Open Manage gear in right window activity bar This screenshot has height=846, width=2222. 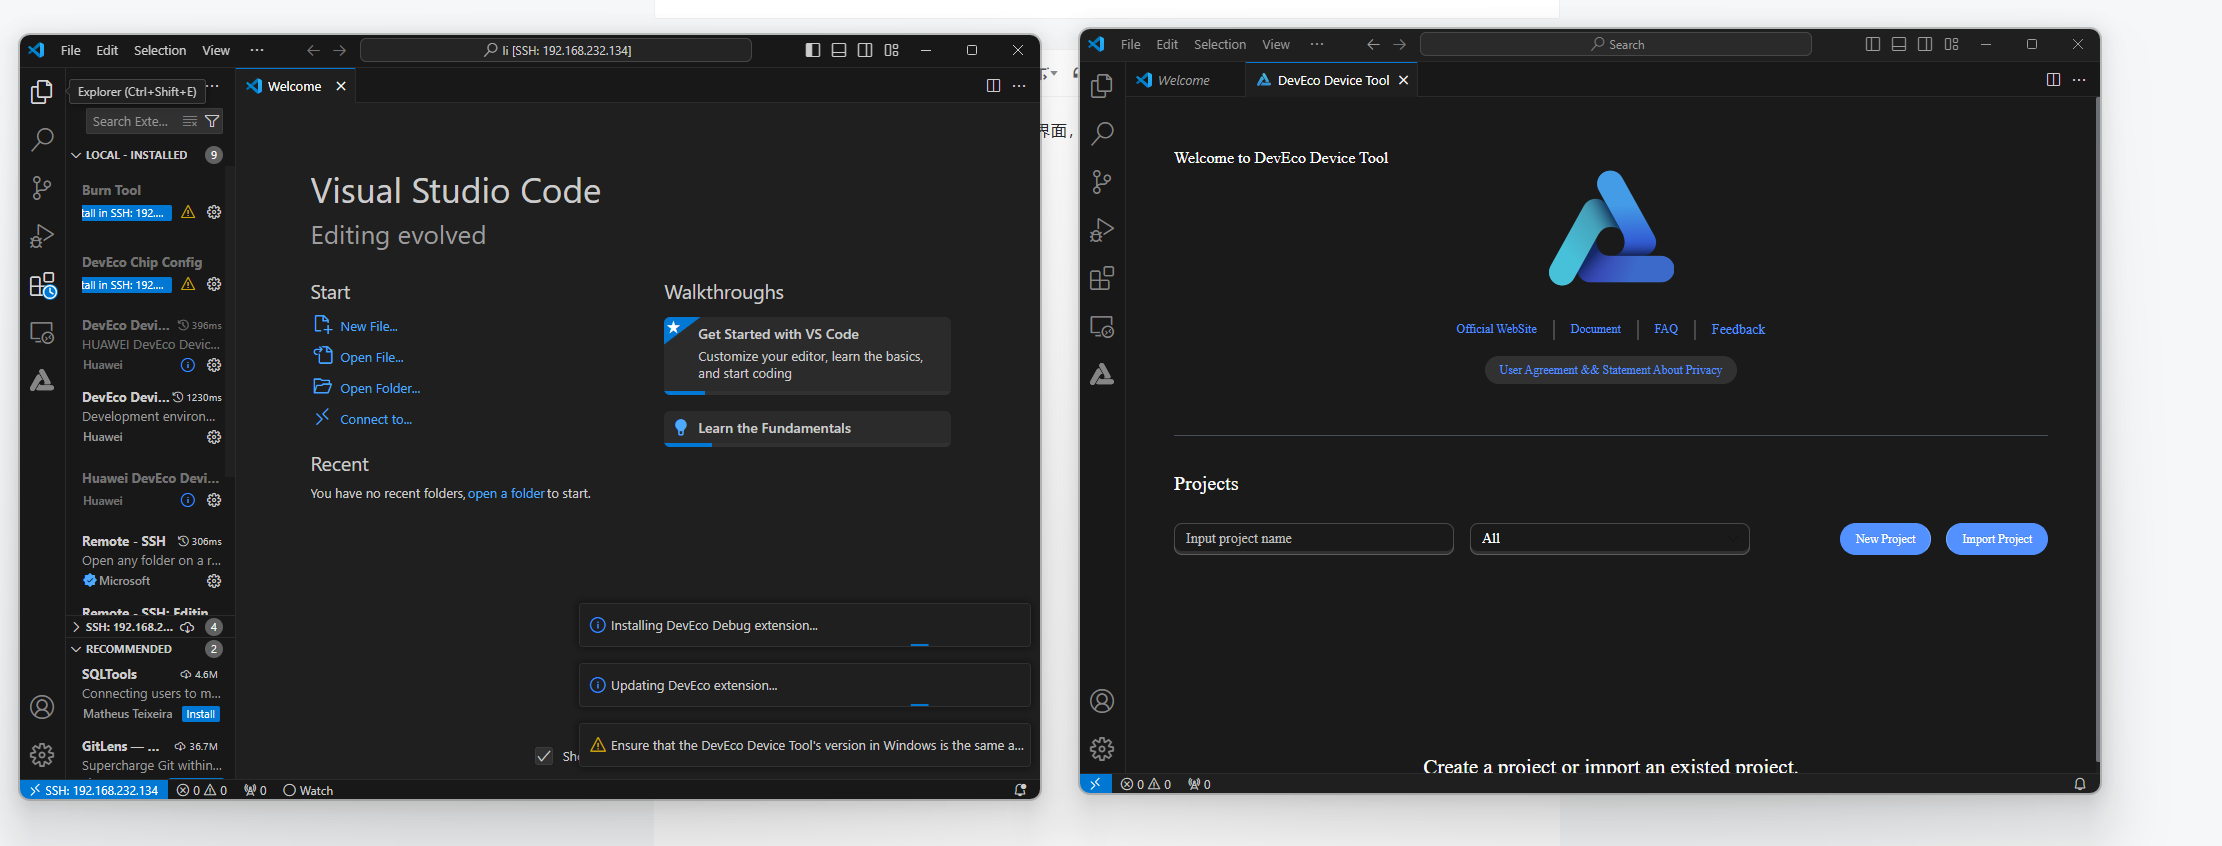1102,749
